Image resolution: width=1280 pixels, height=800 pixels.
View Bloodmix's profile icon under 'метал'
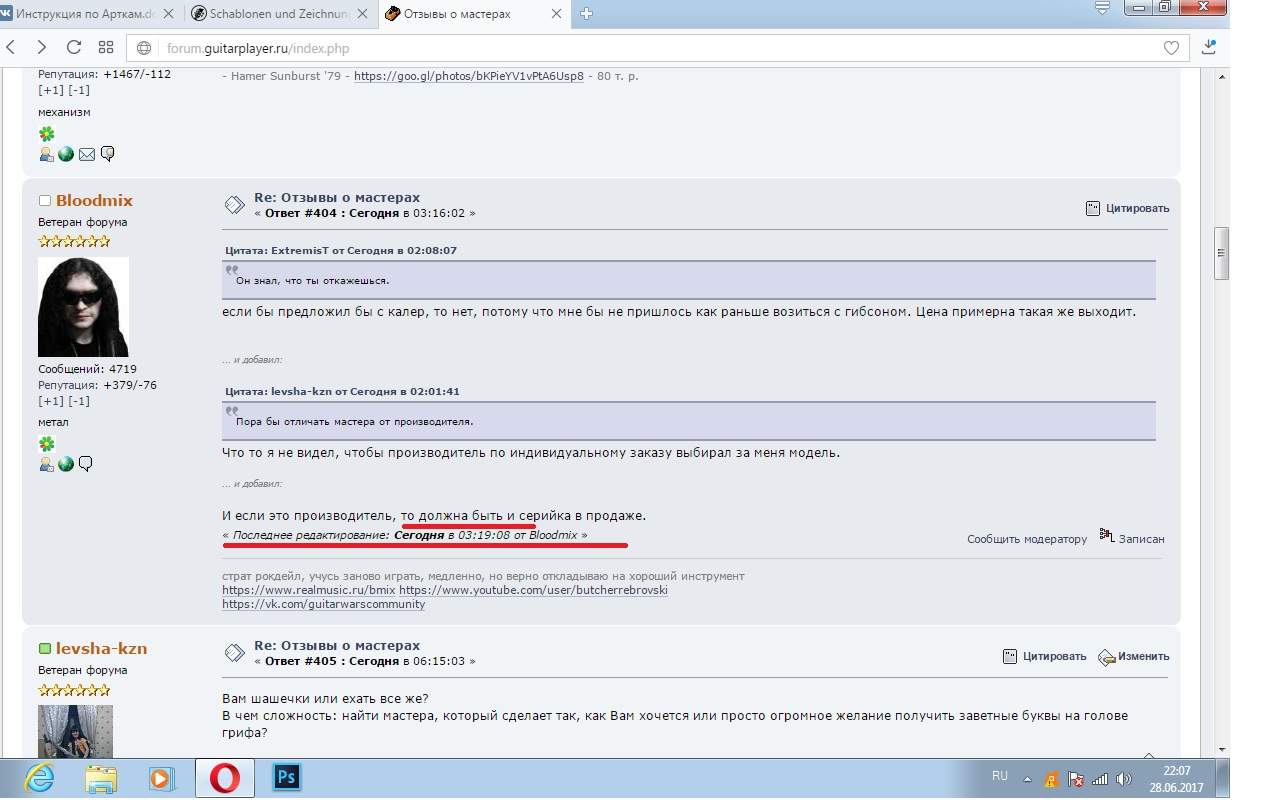(x=46, y=464)
